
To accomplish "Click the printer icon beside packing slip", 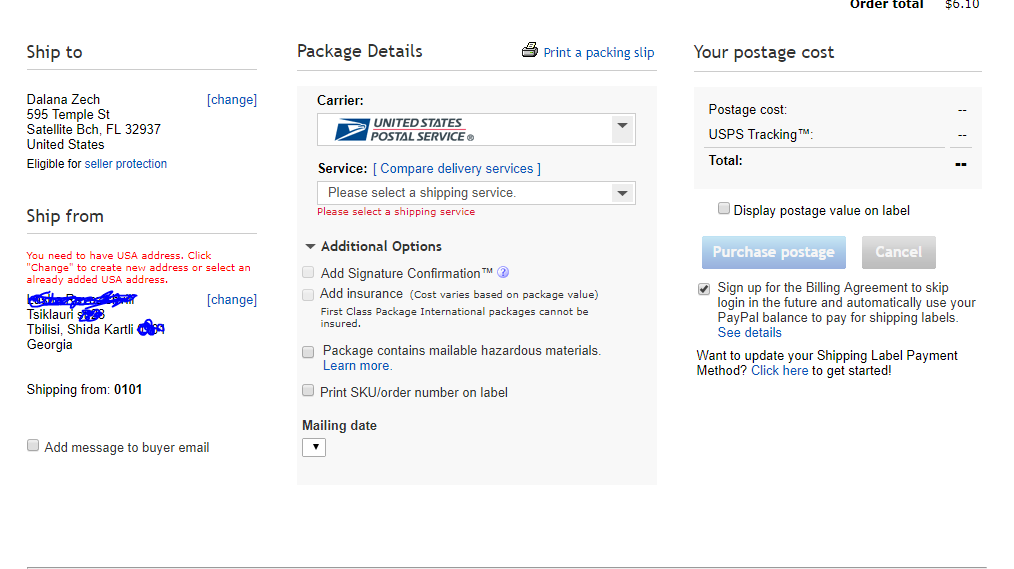I will [x=530, y=51].
